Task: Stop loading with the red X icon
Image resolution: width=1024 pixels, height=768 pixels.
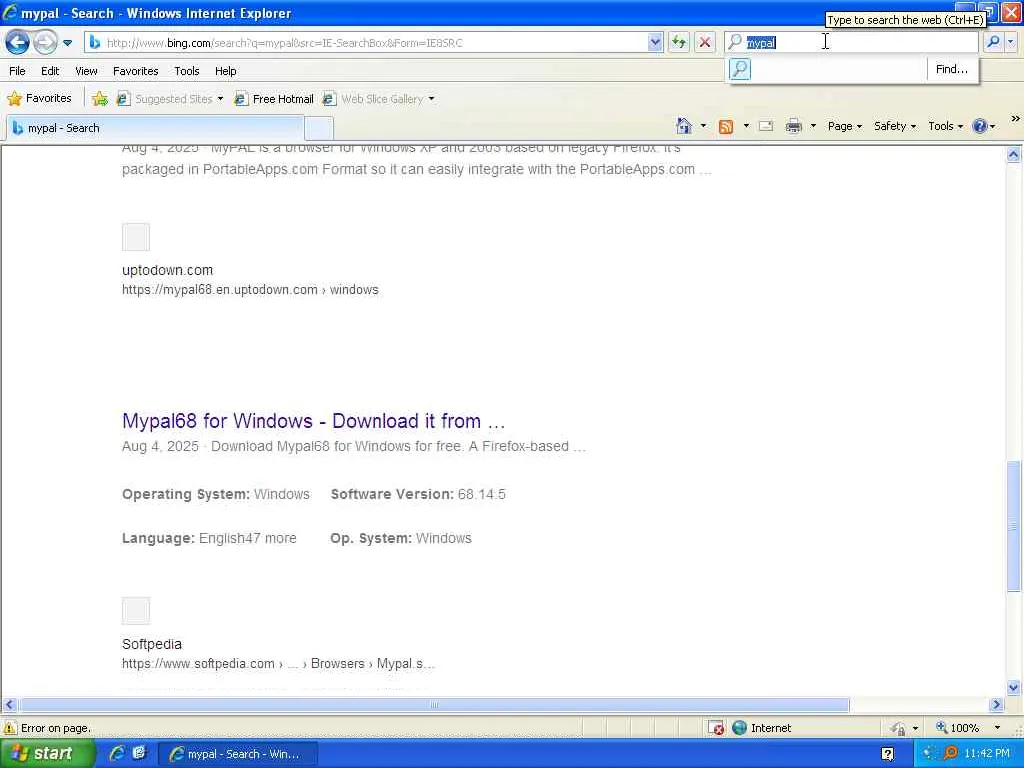Action: 705,43
